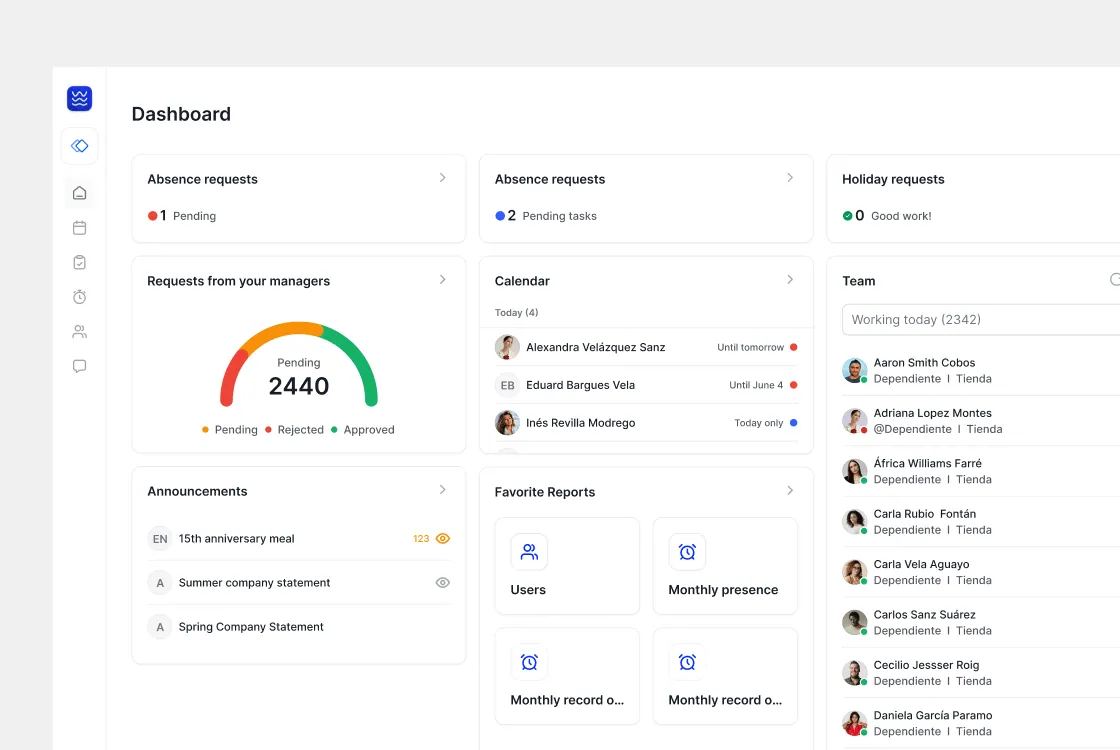Open Alexandra Velázquez Sanz calendar entry
Screen dimensions: 1120x750
(646, 347)
